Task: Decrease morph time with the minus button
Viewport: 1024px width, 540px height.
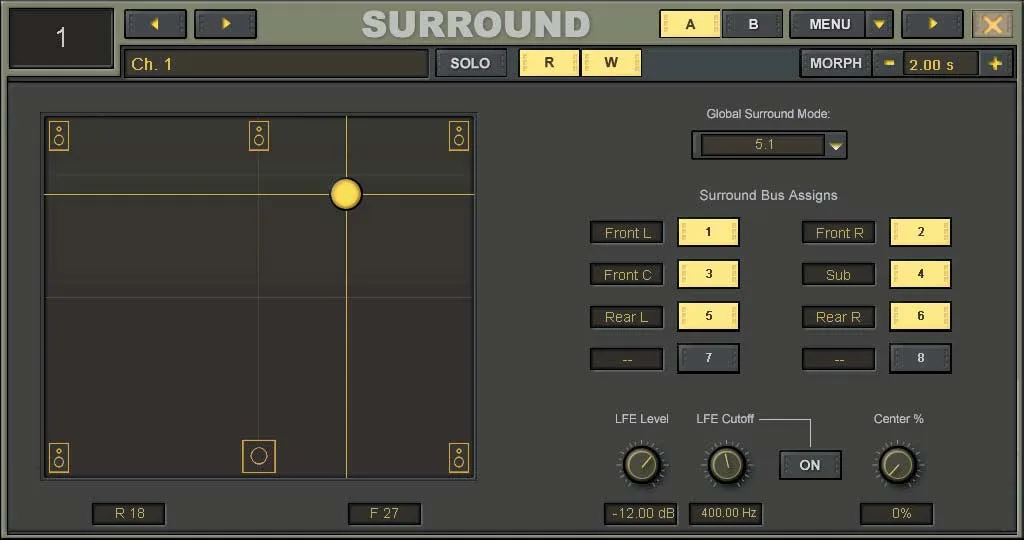Action: pos(889,63)
